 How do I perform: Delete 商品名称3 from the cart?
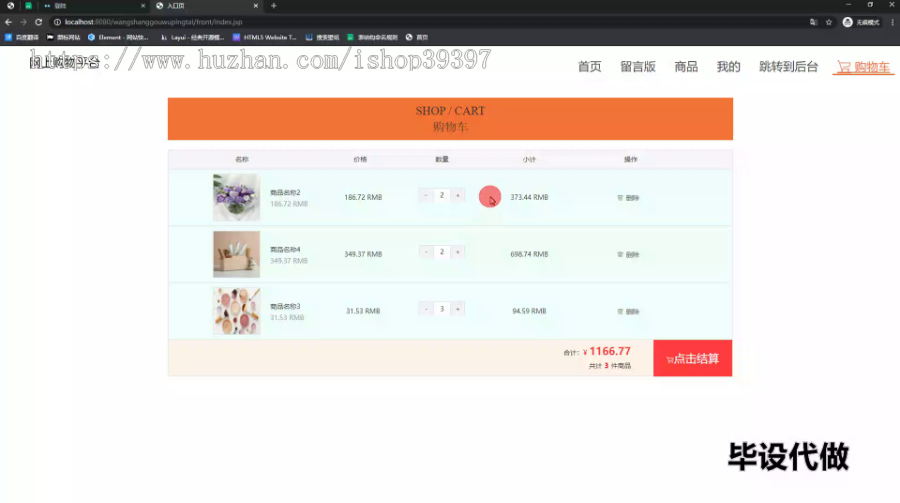(x=629, y=311)
